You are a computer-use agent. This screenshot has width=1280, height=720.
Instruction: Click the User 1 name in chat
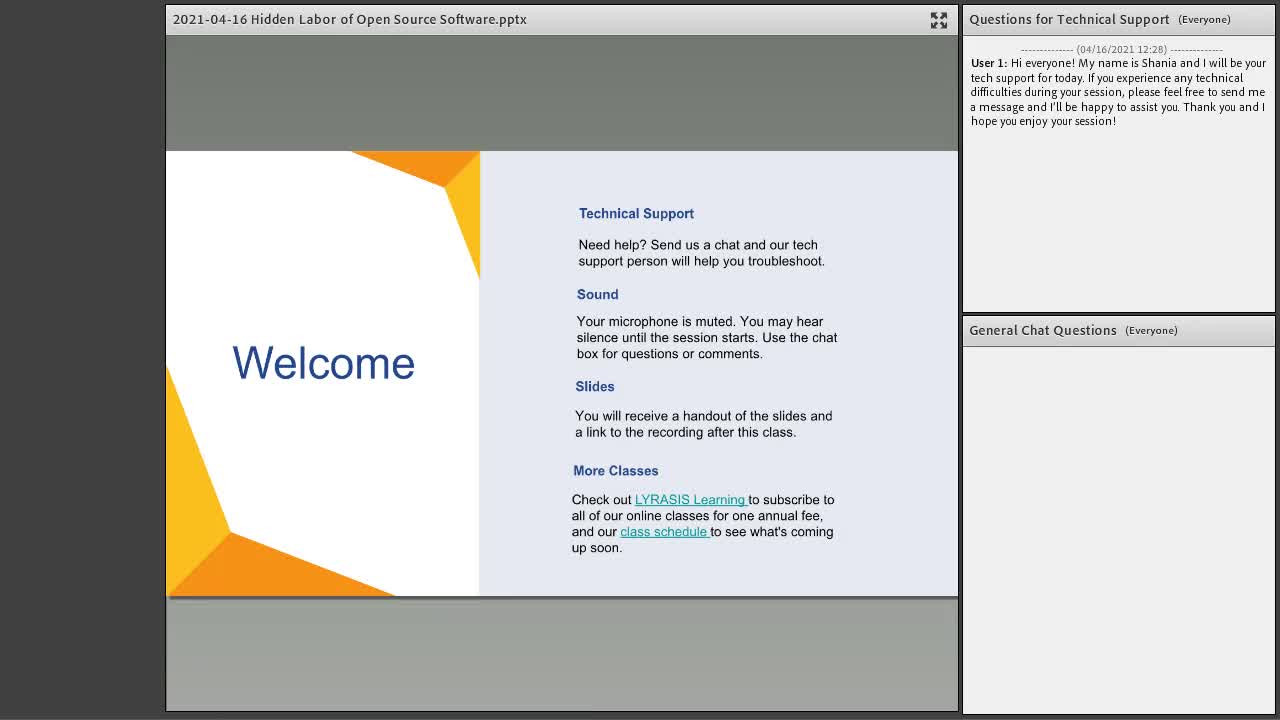coord(989,63)
